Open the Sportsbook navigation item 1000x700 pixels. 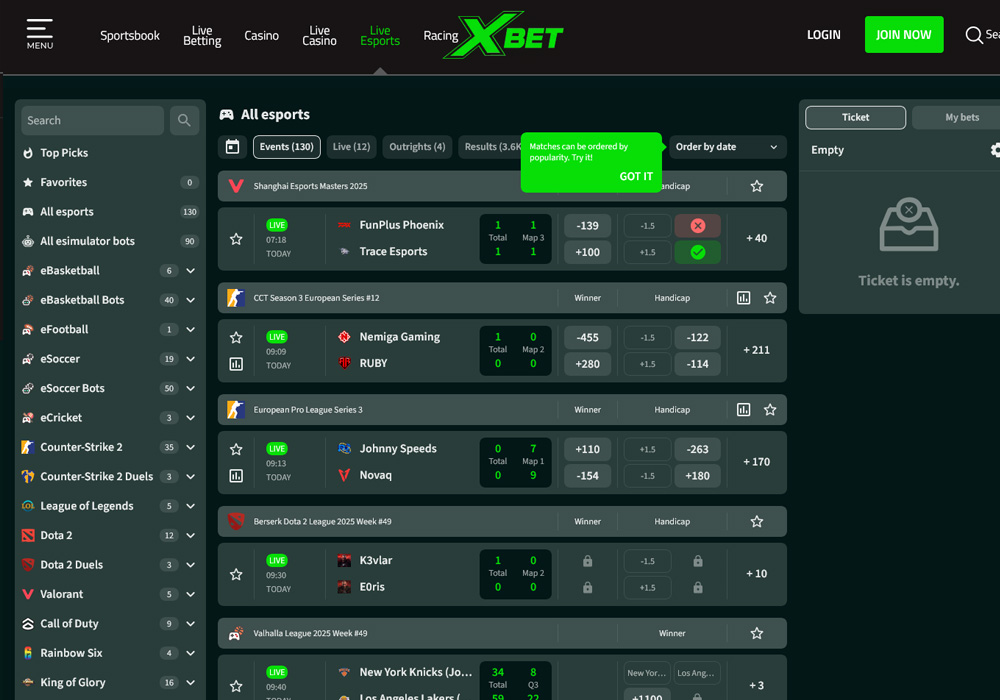130,36
